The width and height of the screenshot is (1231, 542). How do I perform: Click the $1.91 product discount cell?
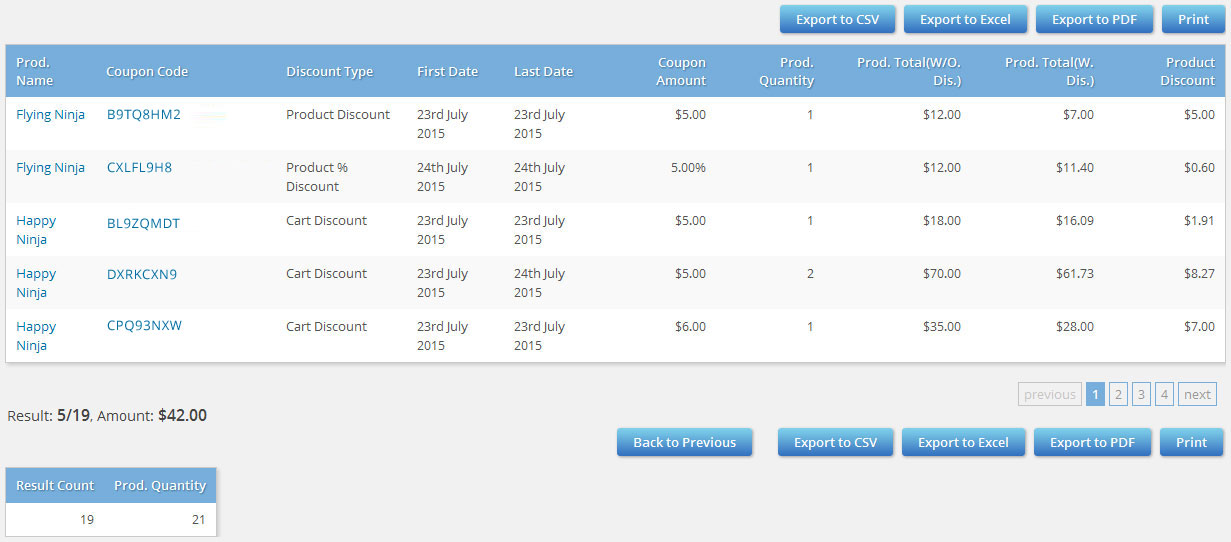point(1200,220)
